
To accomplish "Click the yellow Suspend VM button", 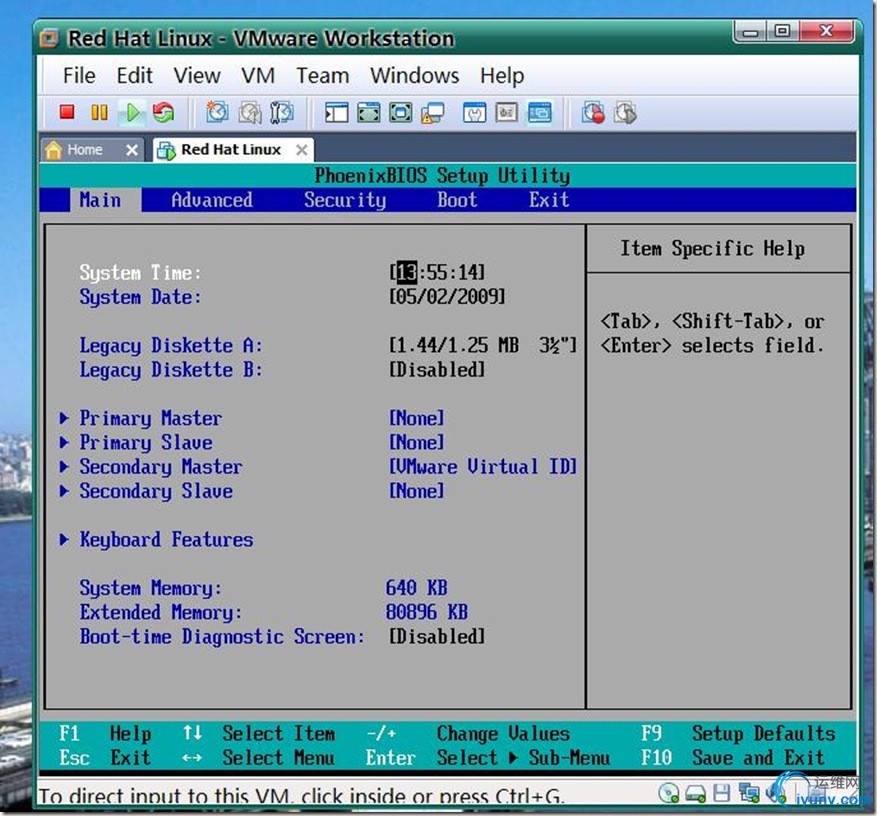I will click(x=99, y=112).
